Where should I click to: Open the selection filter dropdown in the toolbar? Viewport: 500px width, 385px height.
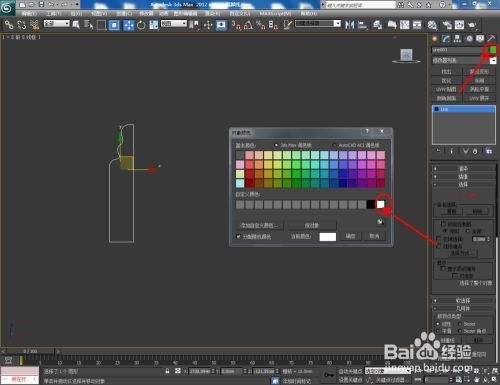tap(57, 24)
